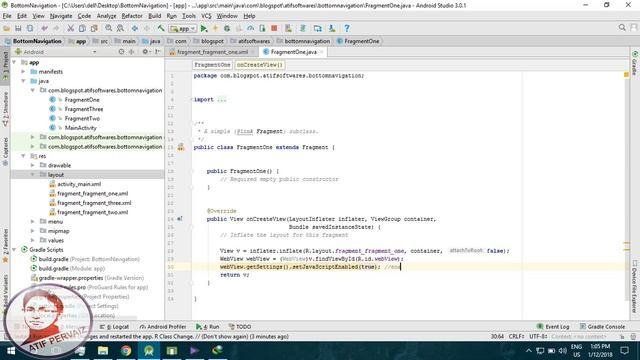Click the Apply Changes lightning icon
This screenshot has width=640, height=360.
[x=216, y=28]
